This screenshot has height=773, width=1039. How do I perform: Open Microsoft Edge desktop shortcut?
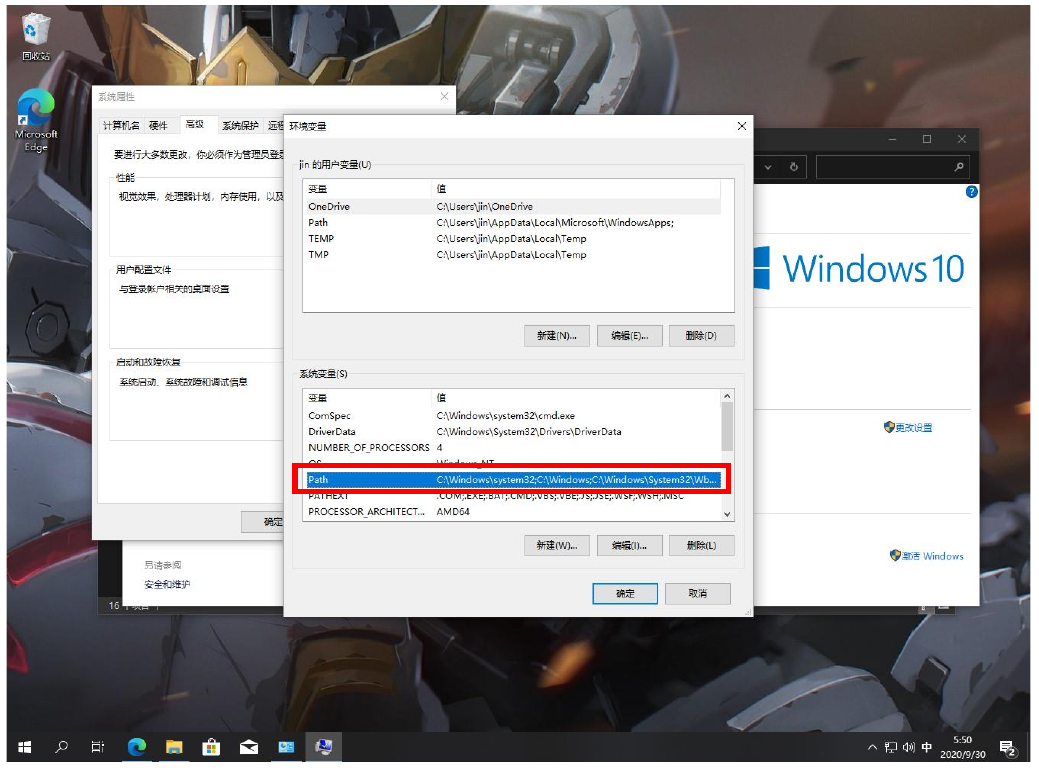tap(36, 118)
